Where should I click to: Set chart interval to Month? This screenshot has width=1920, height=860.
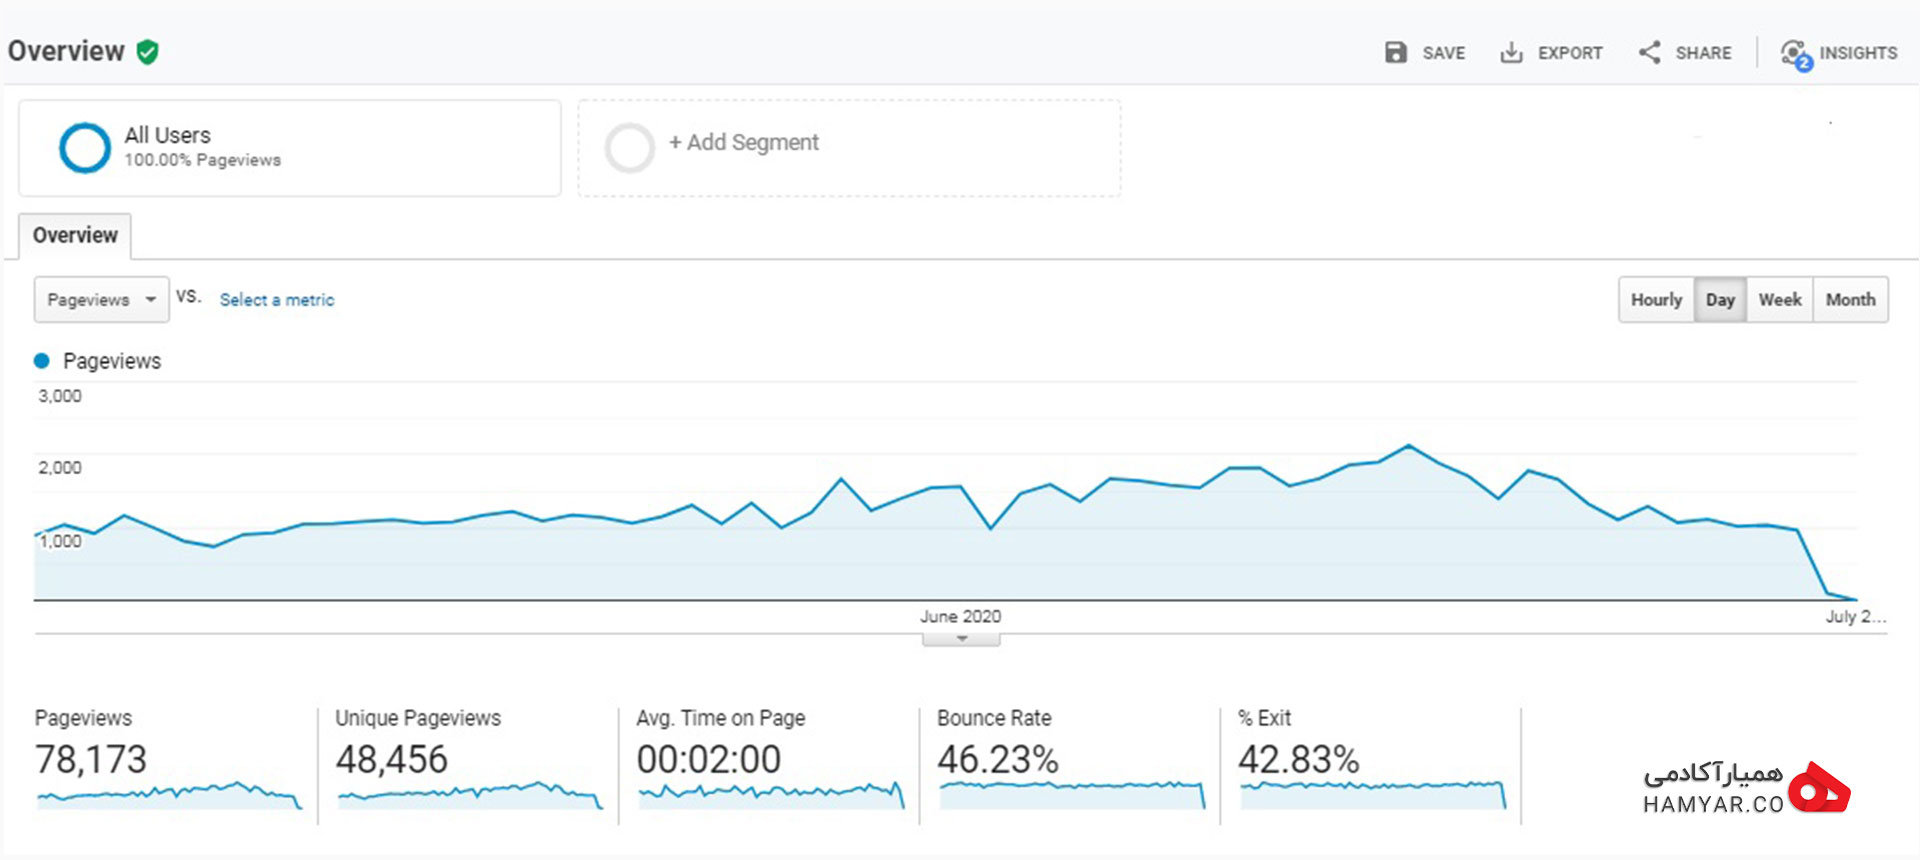pyautogui.click(x=1851, y=300)
